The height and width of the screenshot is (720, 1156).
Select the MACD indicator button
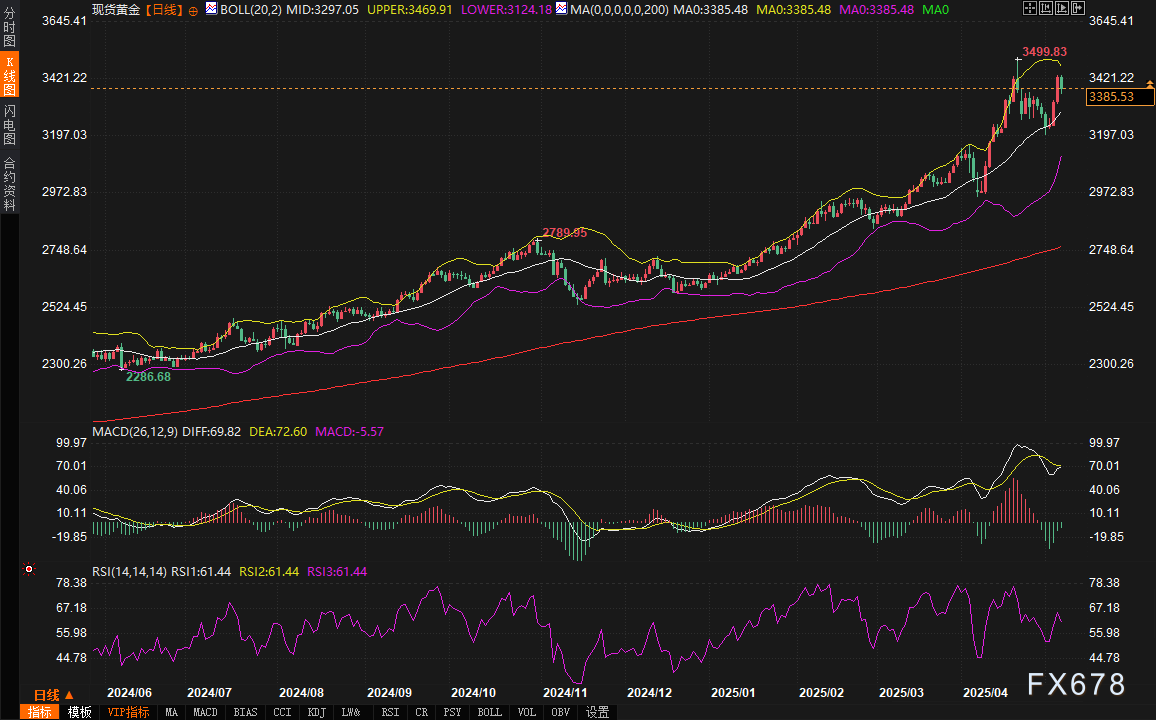pos(205,712)
